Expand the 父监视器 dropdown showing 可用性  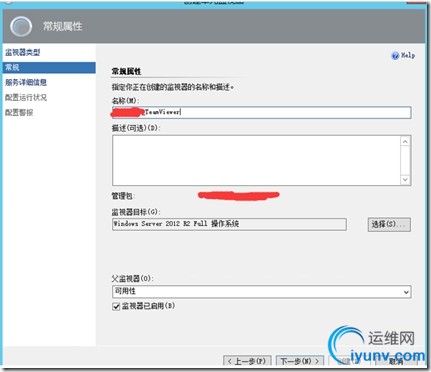click(262, 292)
